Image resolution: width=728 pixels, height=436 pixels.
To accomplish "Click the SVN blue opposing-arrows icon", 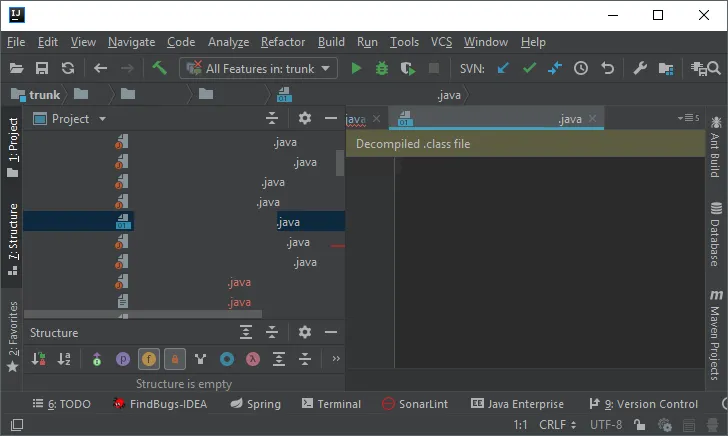I will point(555,69).
